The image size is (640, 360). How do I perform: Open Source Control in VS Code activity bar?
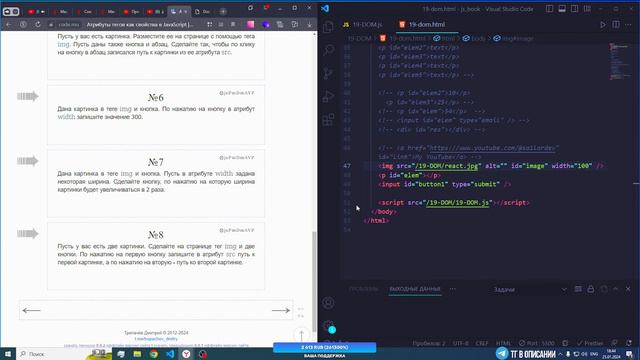coord(328,73)
